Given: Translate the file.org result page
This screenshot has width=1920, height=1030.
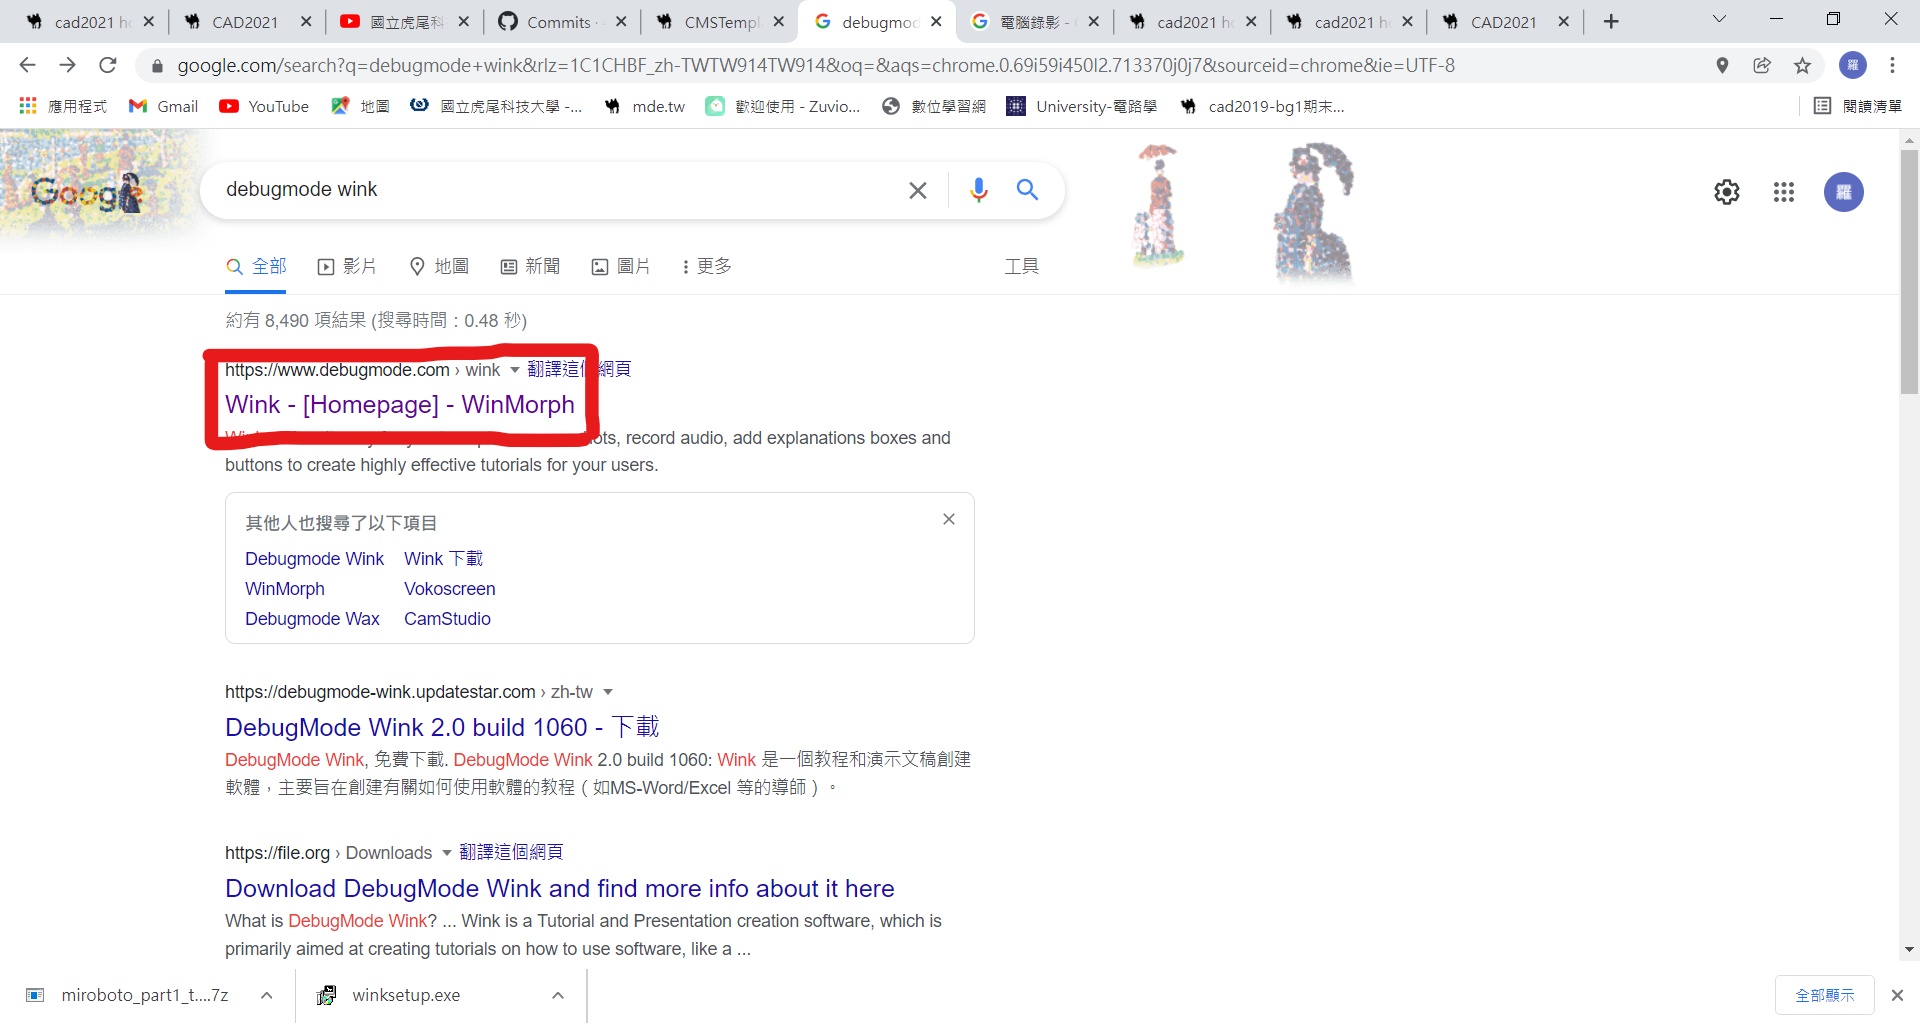Looking at the screenshot, I should [x=511, y=852].
